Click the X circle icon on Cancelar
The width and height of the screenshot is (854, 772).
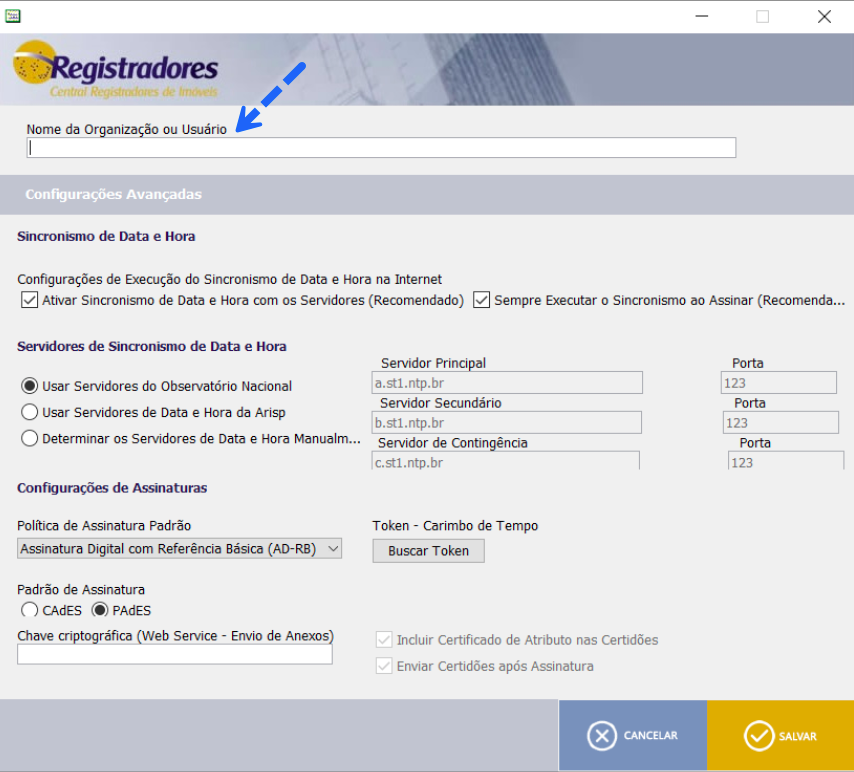[600, 735]
